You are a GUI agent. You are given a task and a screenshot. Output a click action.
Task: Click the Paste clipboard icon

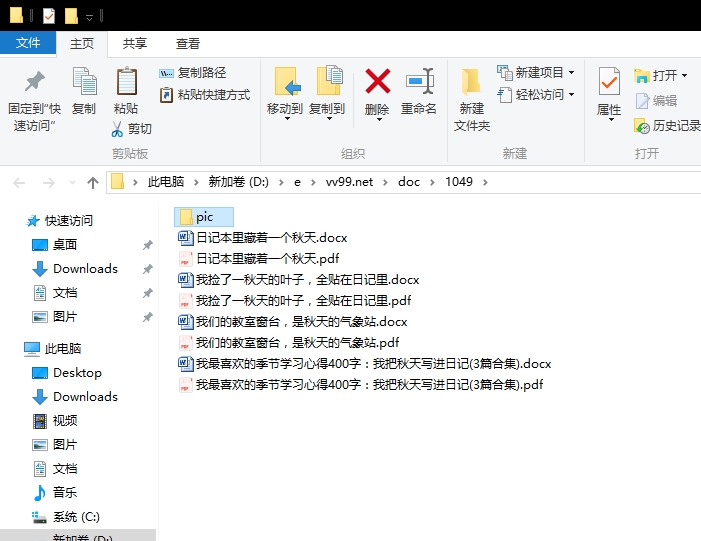point(127,81)
